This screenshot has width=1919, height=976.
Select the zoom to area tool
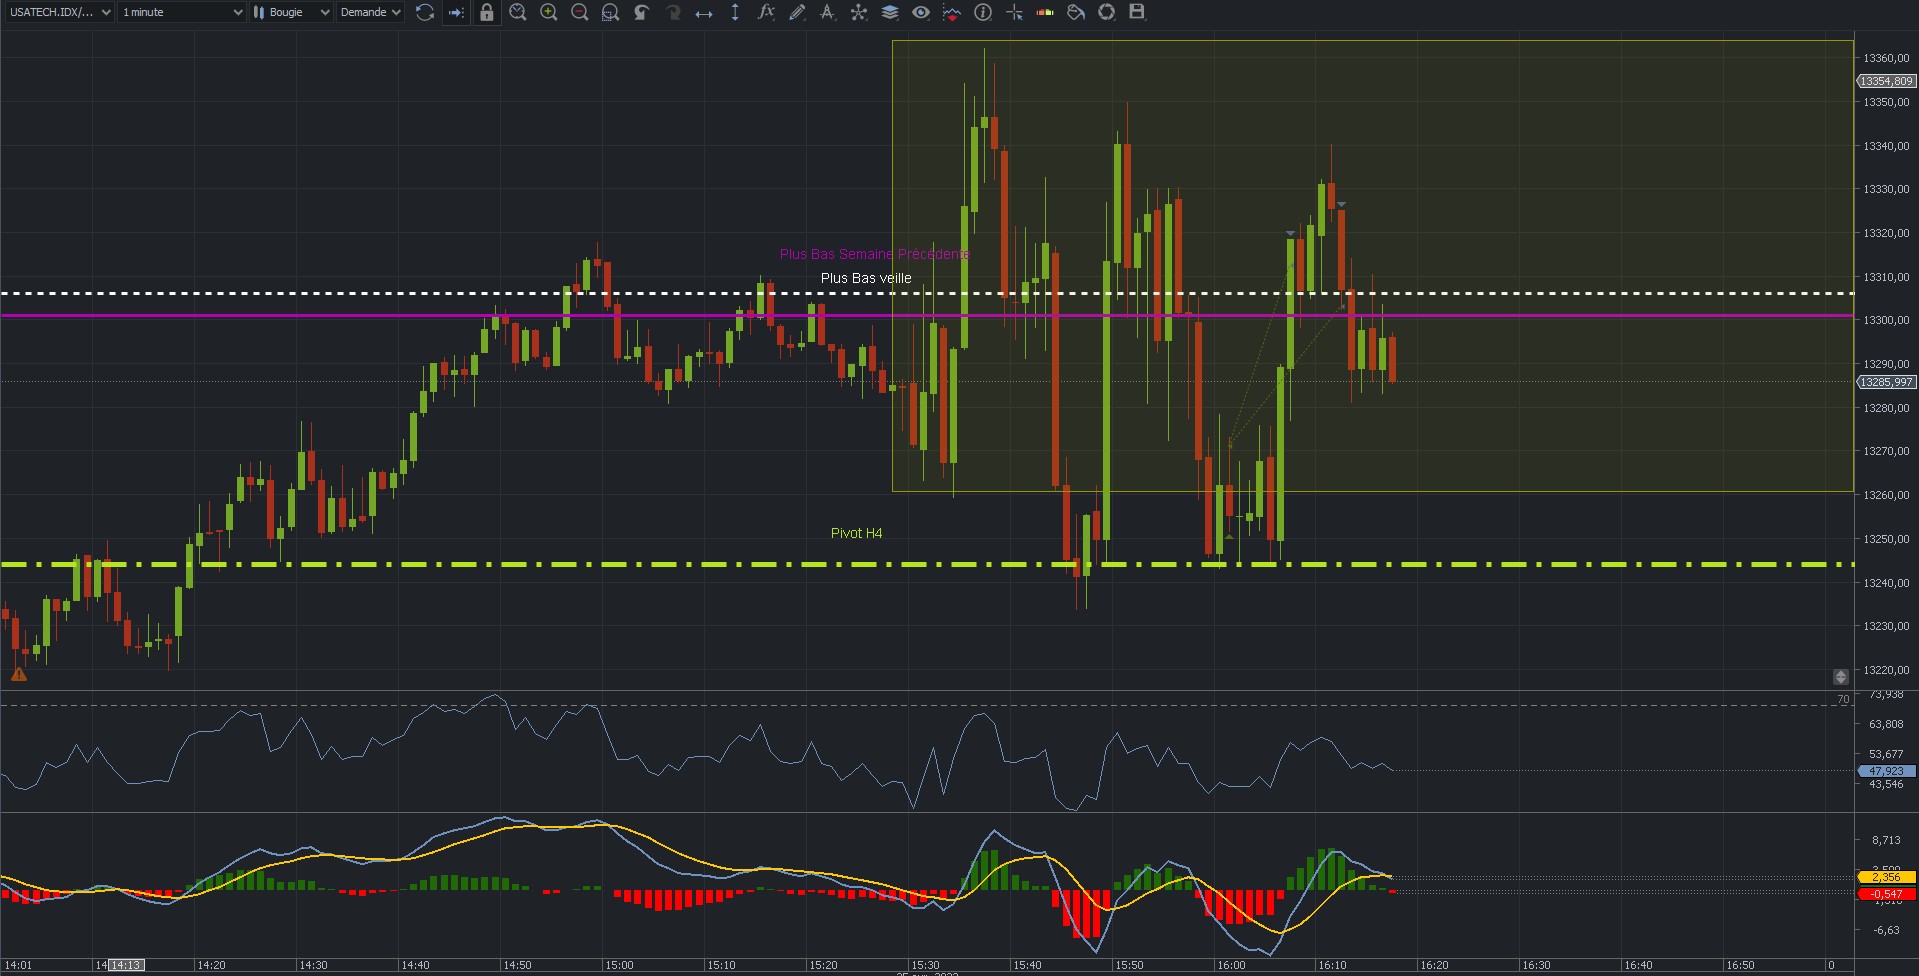610,12
